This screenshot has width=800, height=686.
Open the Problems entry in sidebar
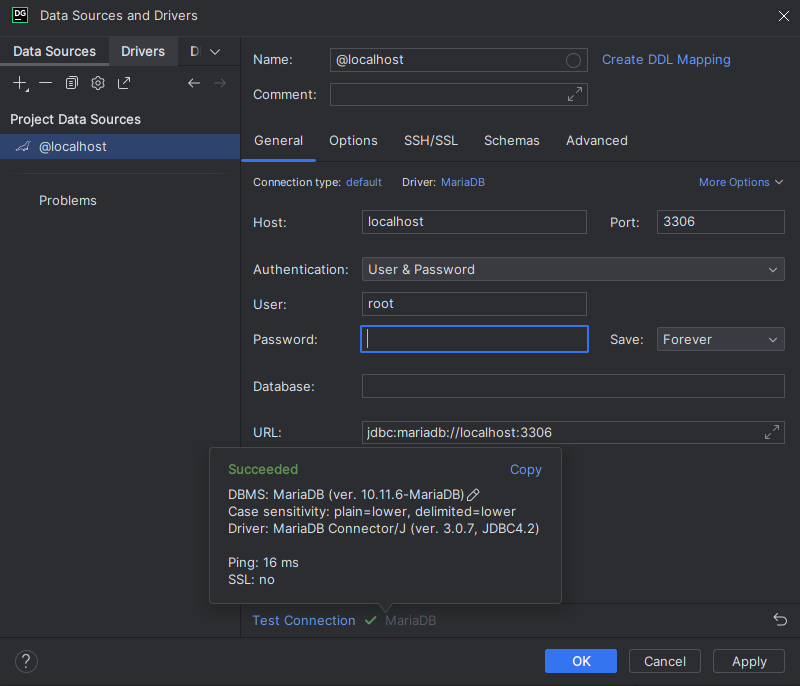68,200
